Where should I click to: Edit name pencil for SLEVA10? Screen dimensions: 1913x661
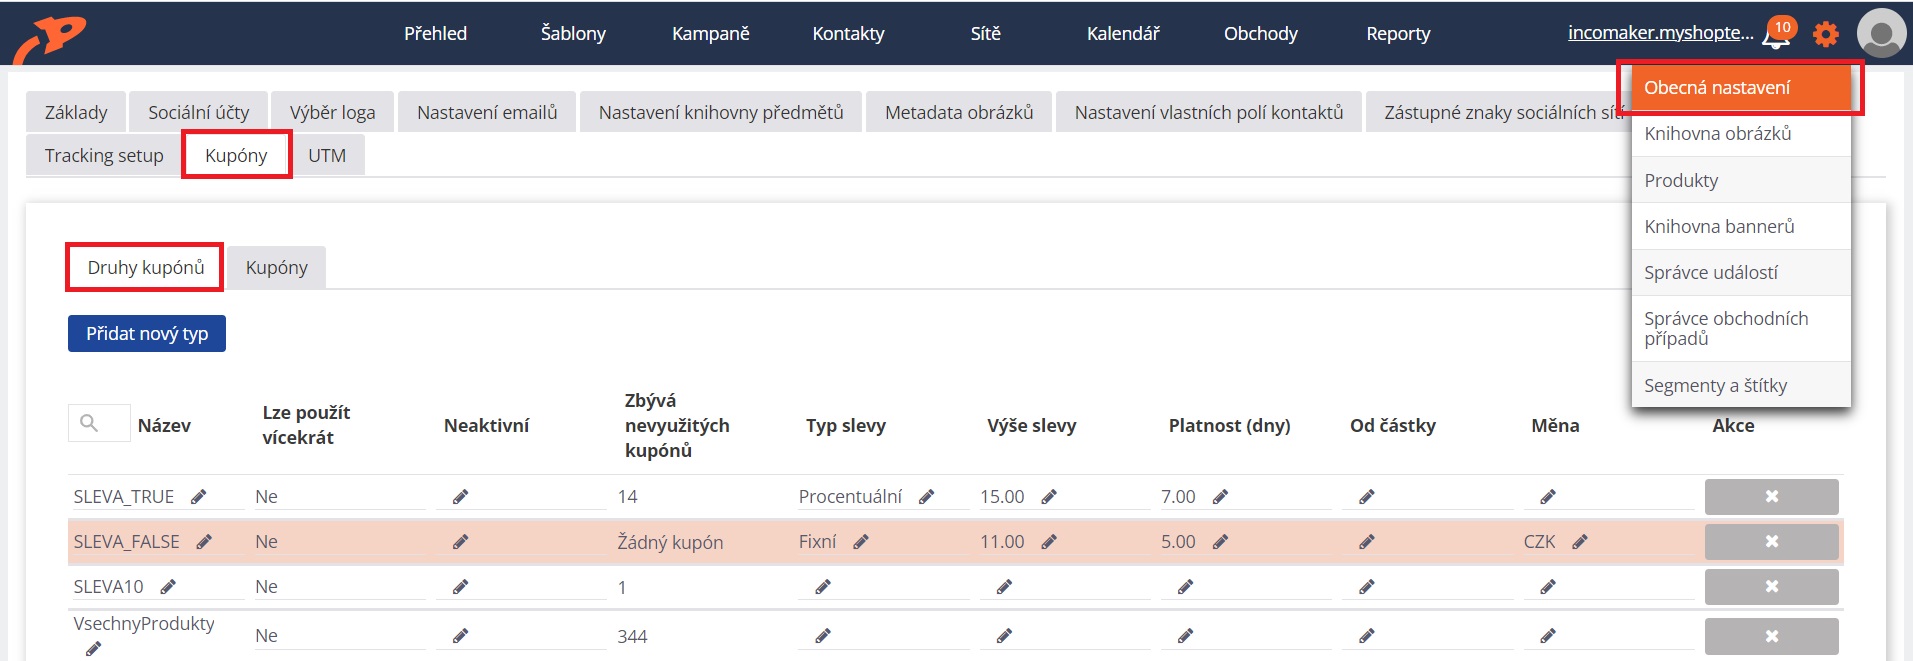[168, 586]
